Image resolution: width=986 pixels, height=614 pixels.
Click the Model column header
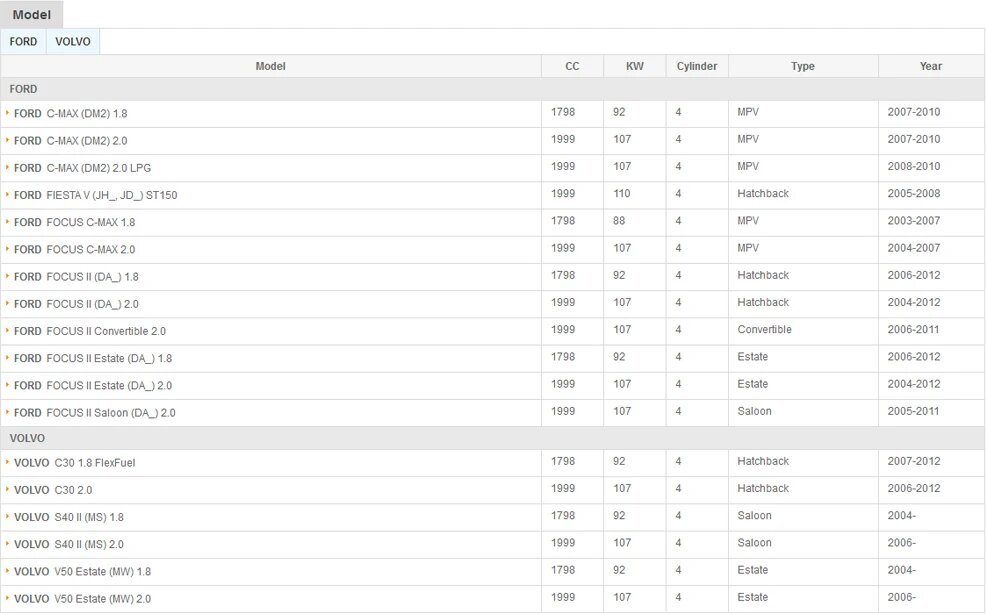coord(270,66)
